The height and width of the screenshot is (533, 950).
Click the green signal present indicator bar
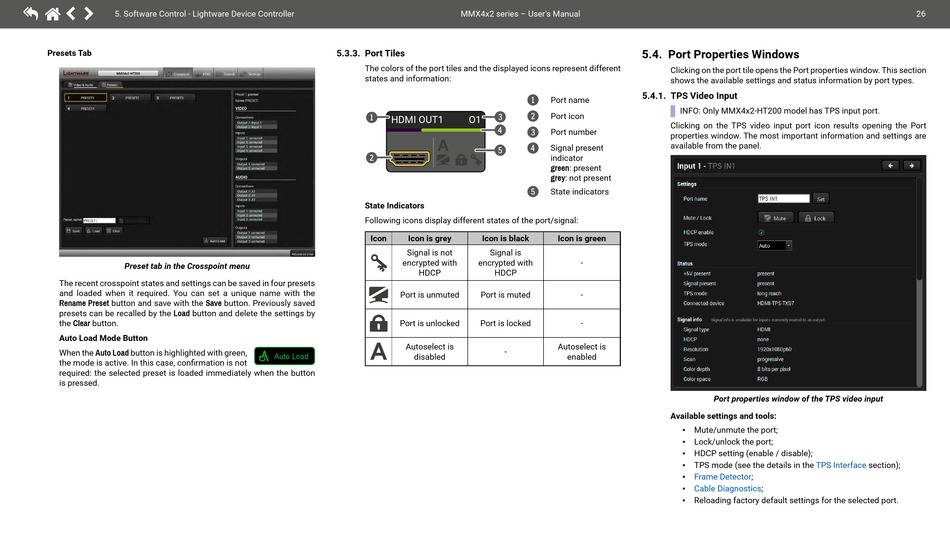click(x=455, y=130)
